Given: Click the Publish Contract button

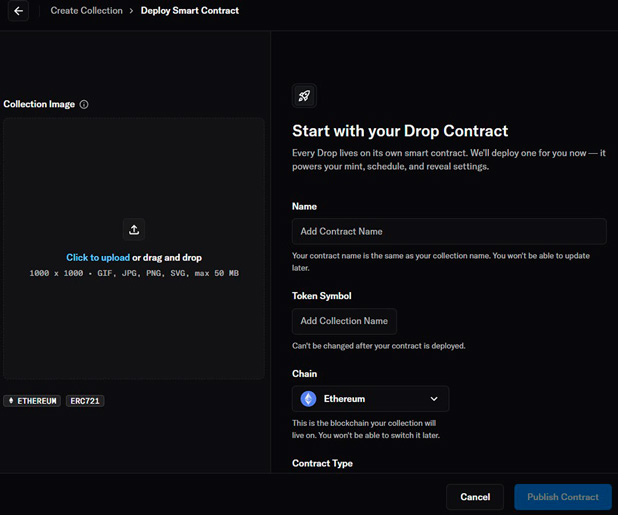Looking at the screenshot, I should pyautogui.click(x=563, y=497).
